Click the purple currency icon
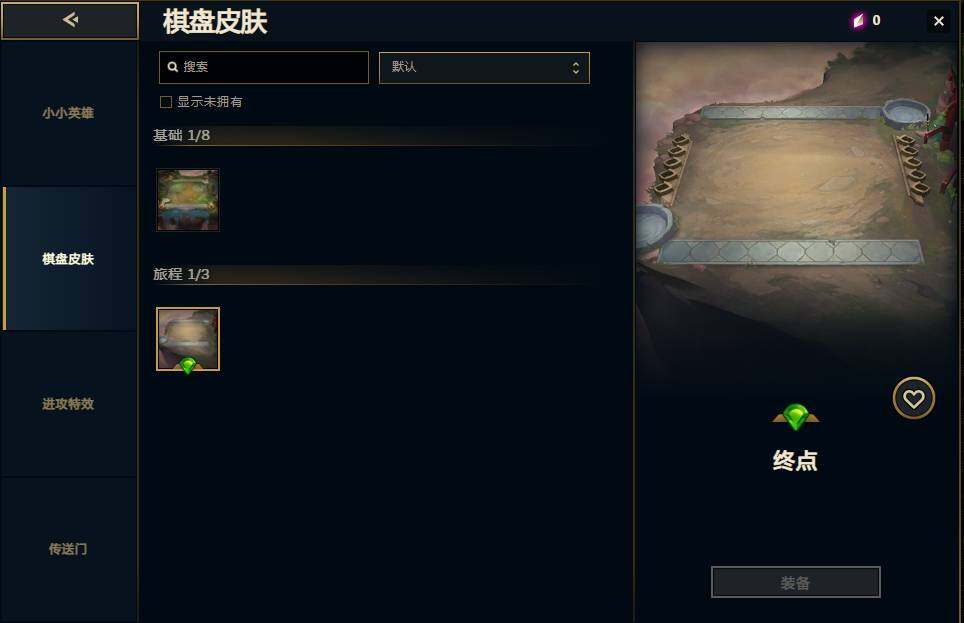The image size is (964, 623). tap(858, 21)
